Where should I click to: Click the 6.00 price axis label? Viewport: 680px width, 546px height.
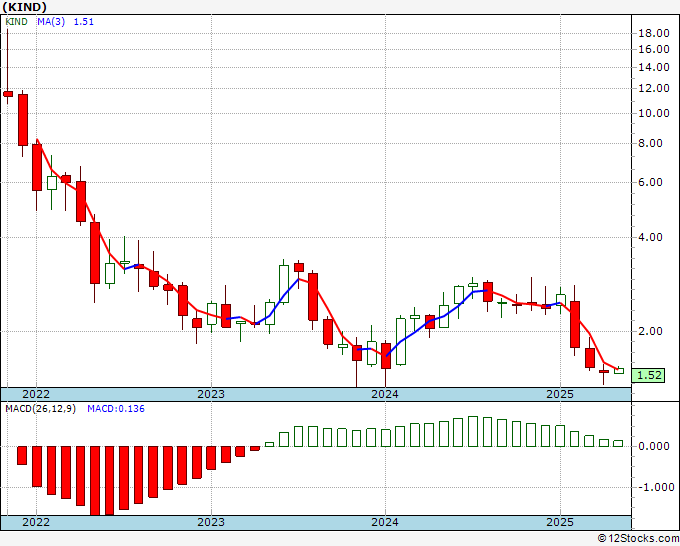(651, 182)
